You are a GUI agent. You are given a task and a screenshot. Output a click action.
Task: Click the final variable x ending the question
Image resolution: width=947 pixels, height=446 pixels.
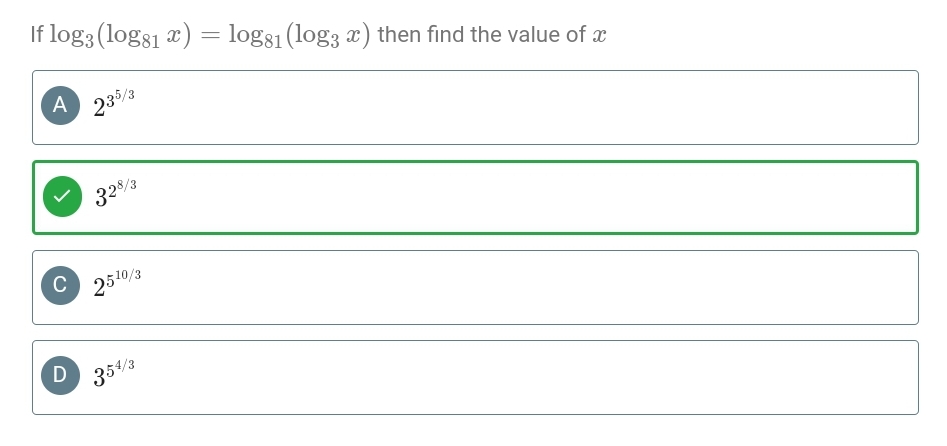[599, 35]
